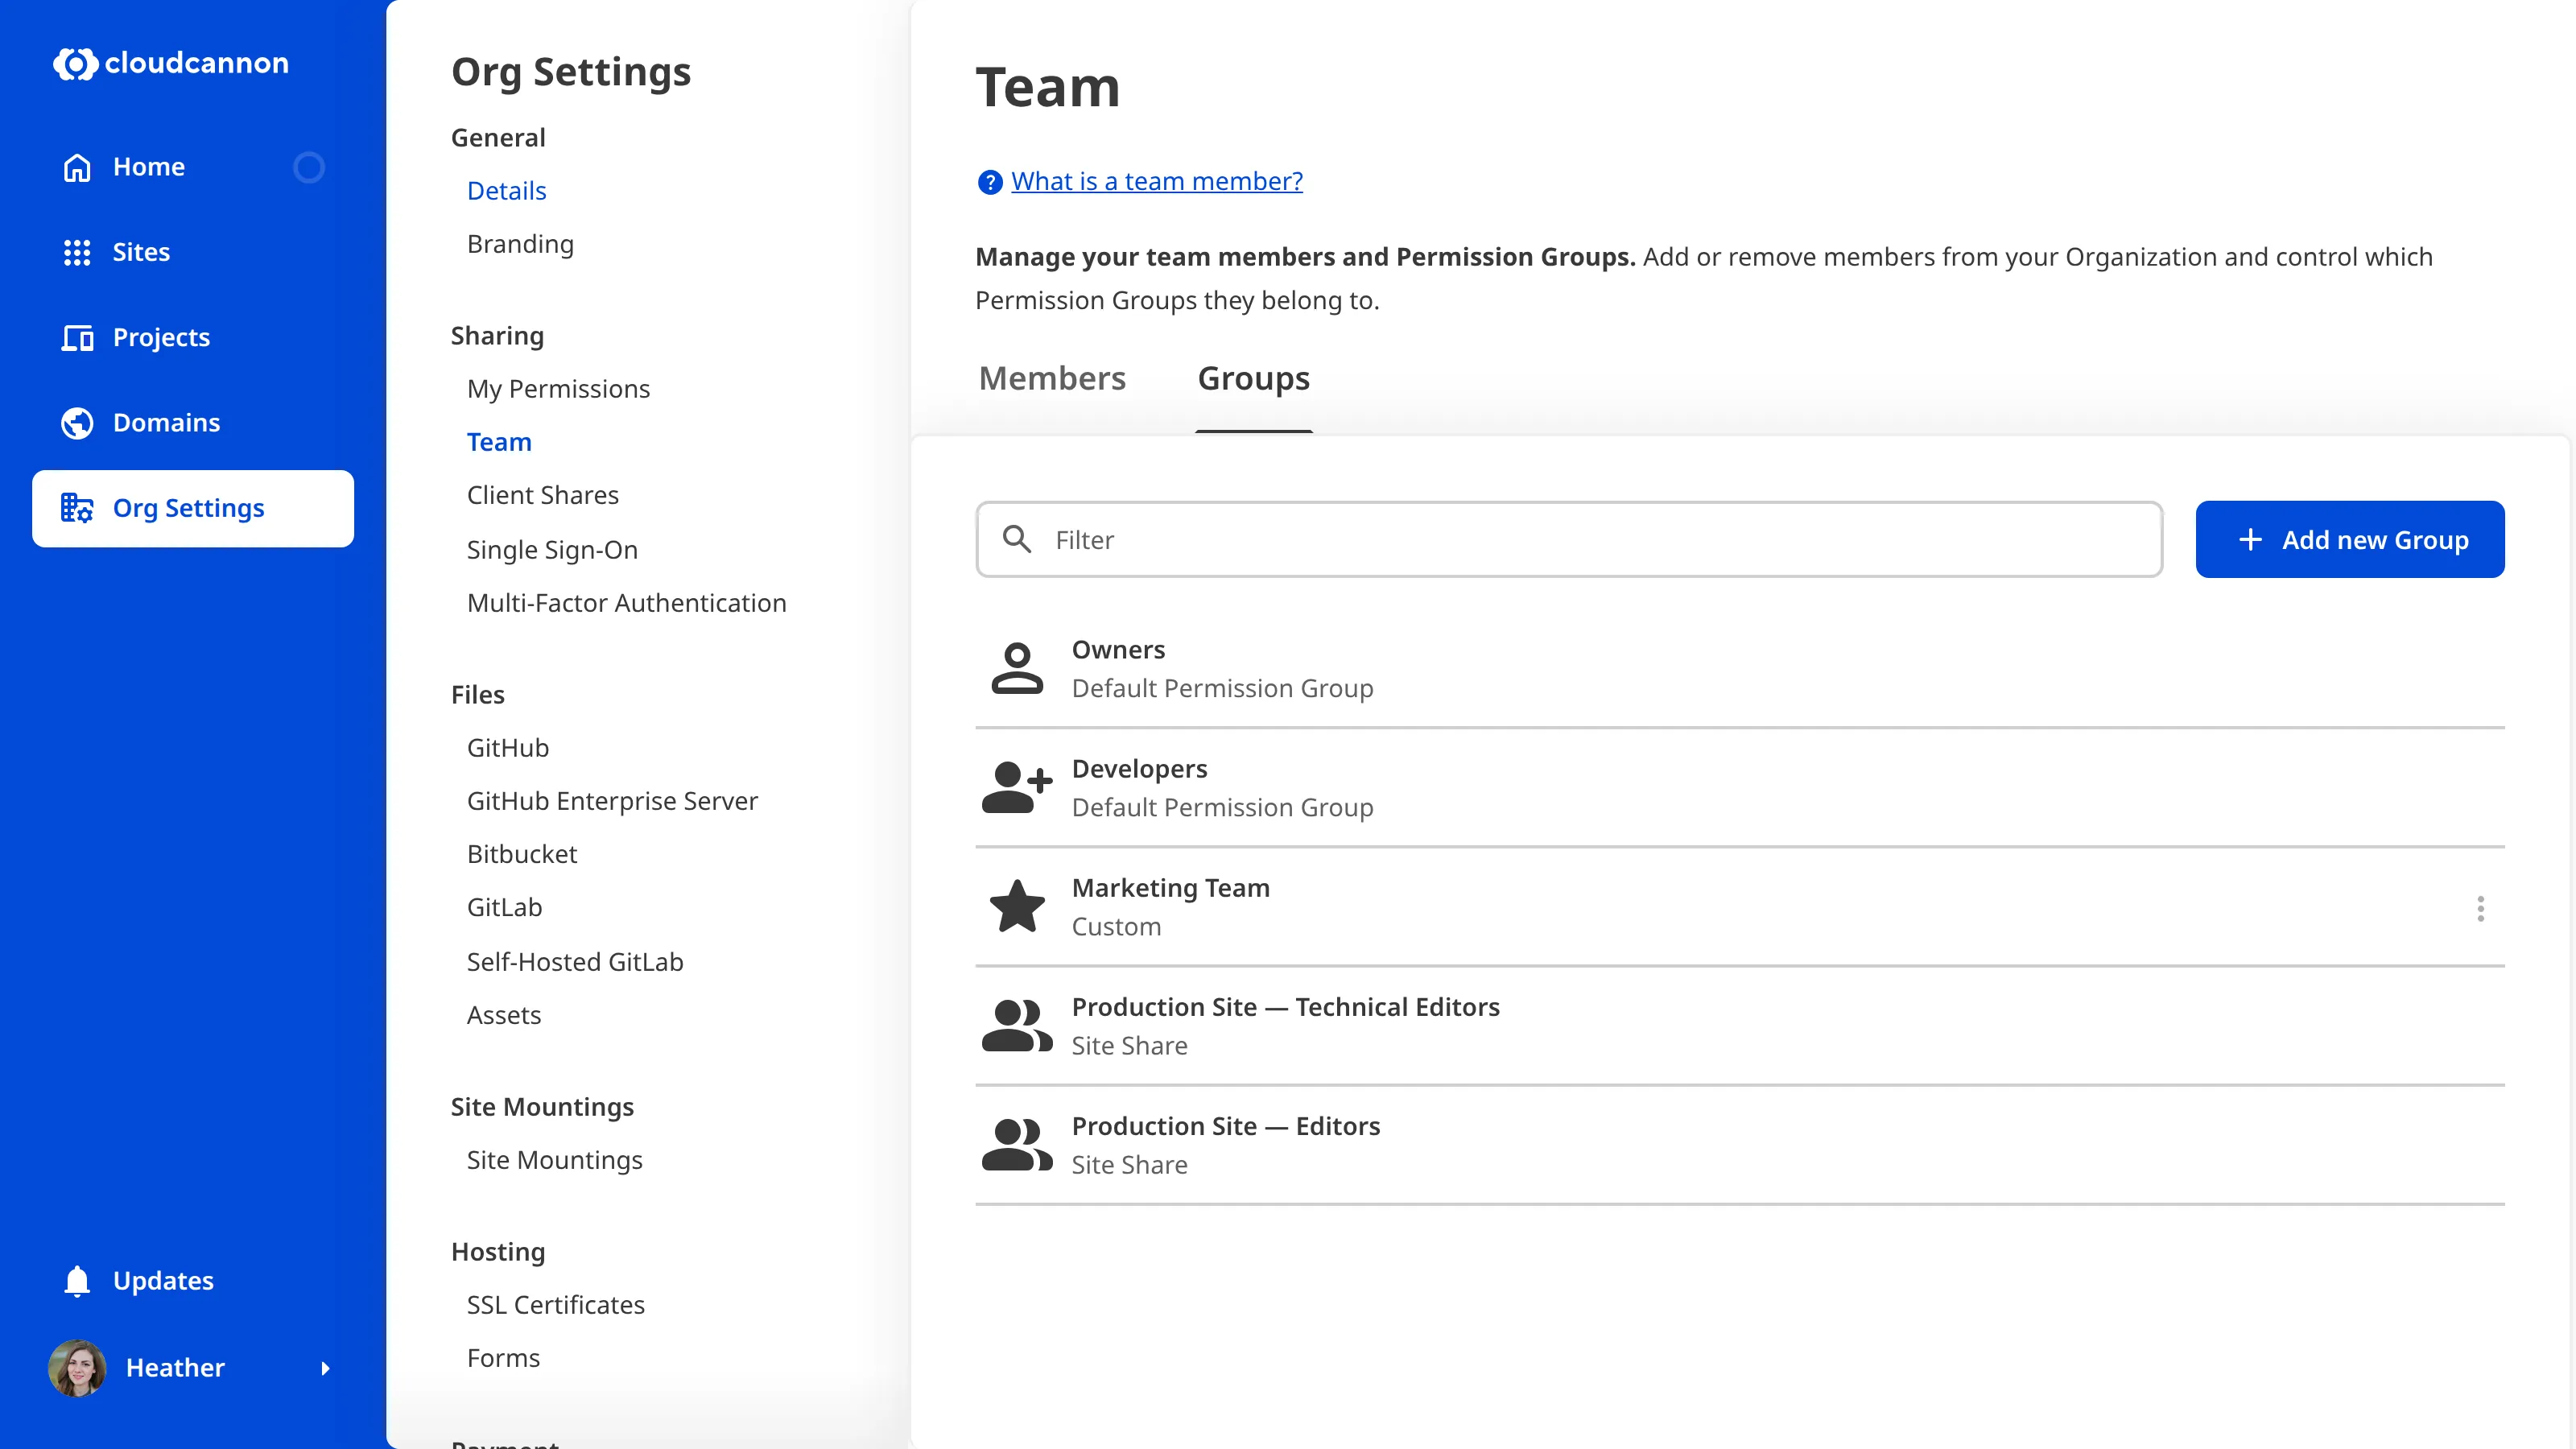Image resolution: width=2576 pixels, height=1449 pixels.
Task: Click Heather's profile avatar thumbnail
Action: (x=77, y=1369)
